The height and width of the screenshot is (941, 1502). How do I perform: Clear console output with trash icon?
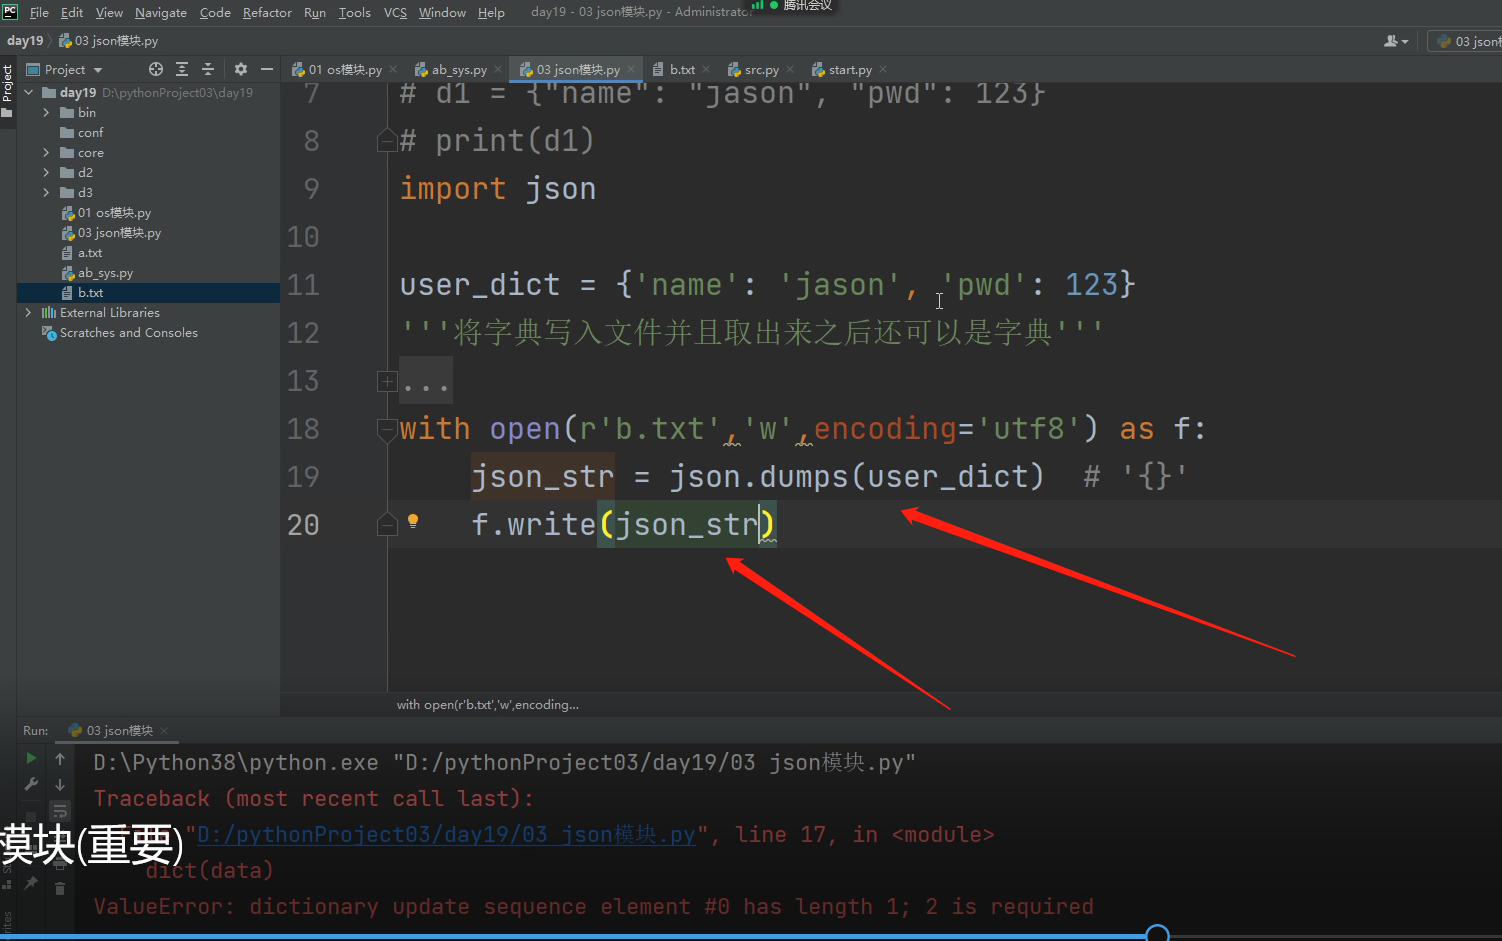60,888
